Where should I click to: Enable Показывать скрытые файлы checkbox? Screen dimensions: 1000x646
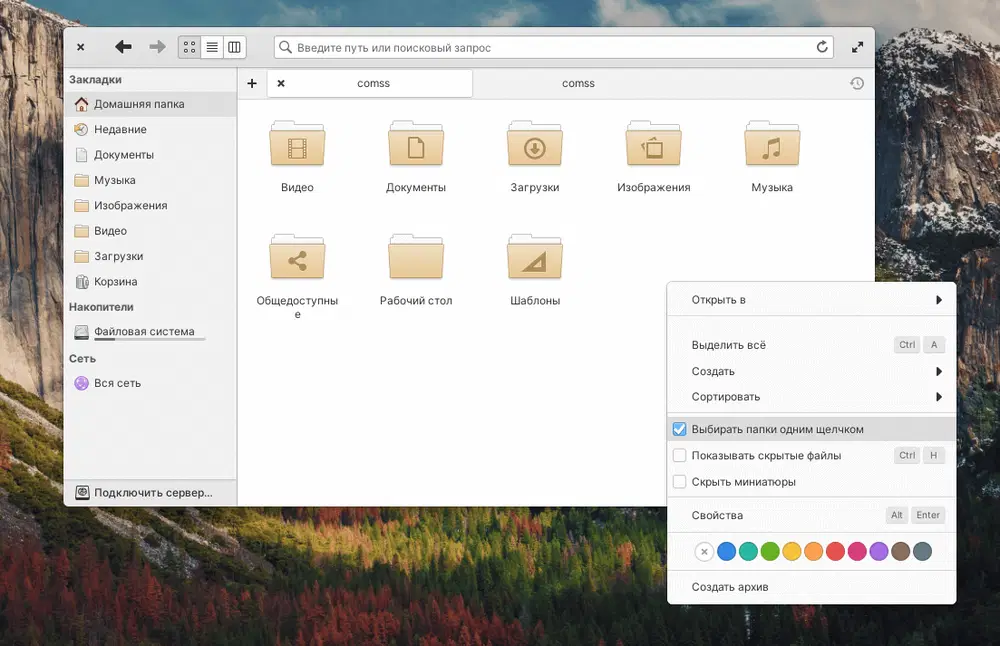click(680, 456)
